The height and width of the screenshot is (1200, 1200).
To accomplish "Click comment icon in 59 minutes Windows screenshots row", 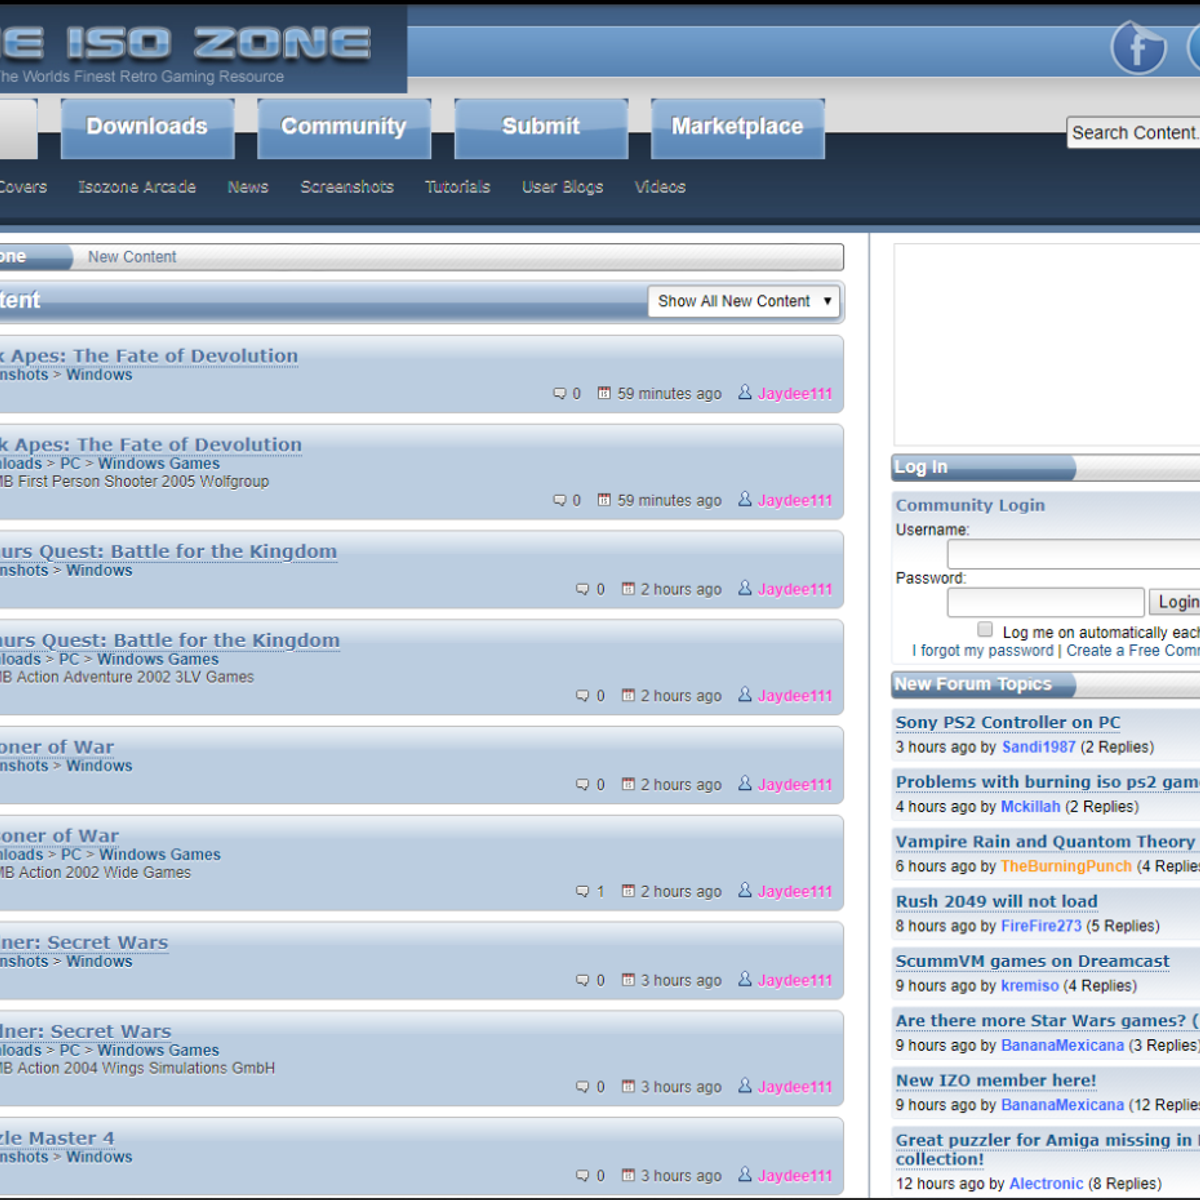I will 560,394.
